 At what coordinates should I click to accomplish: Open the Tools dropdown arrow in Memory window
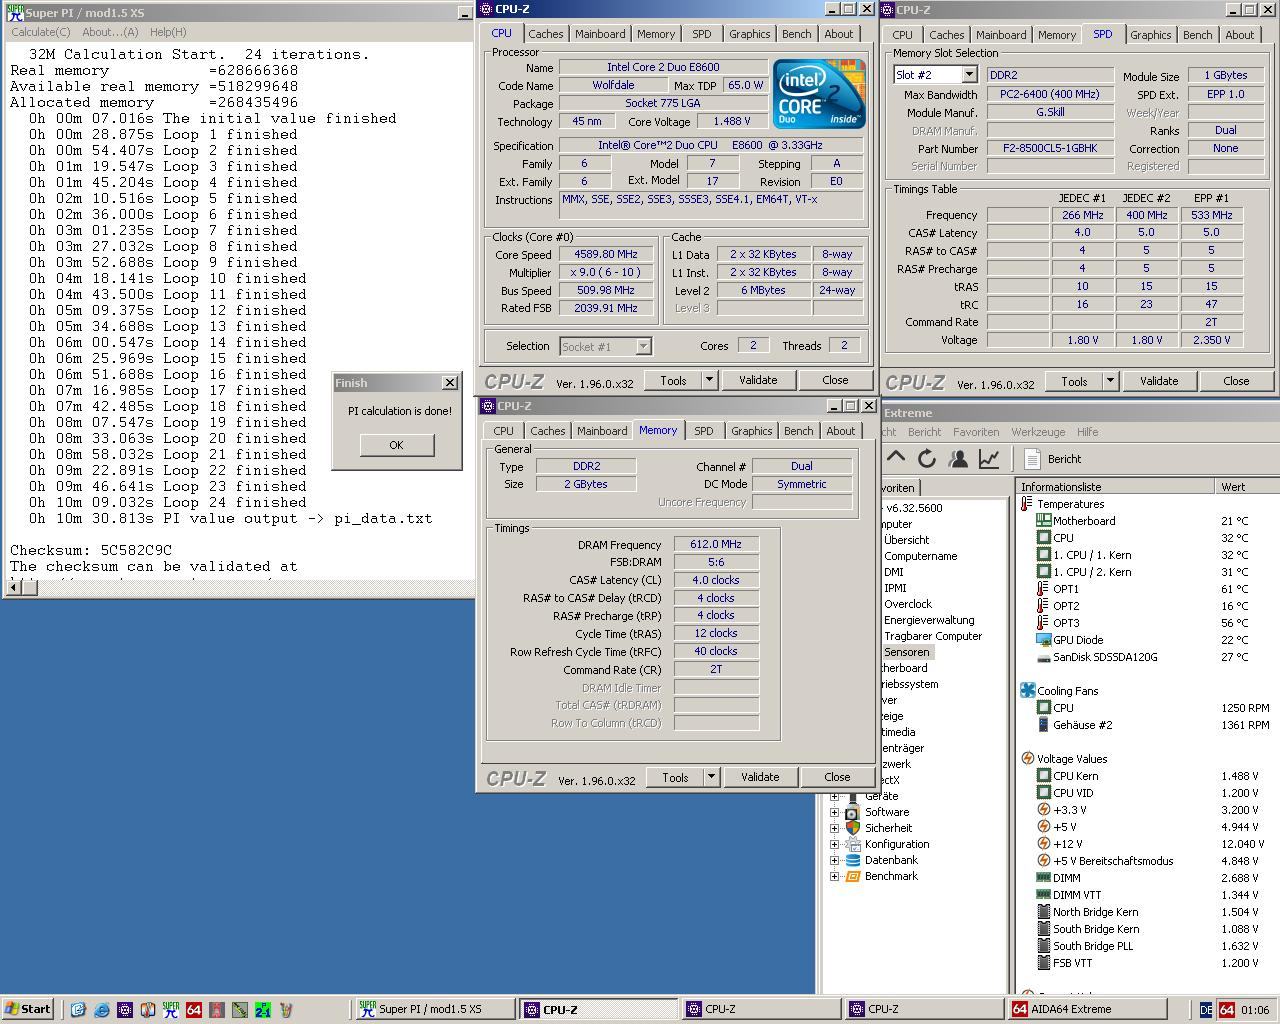click(711, 777)
